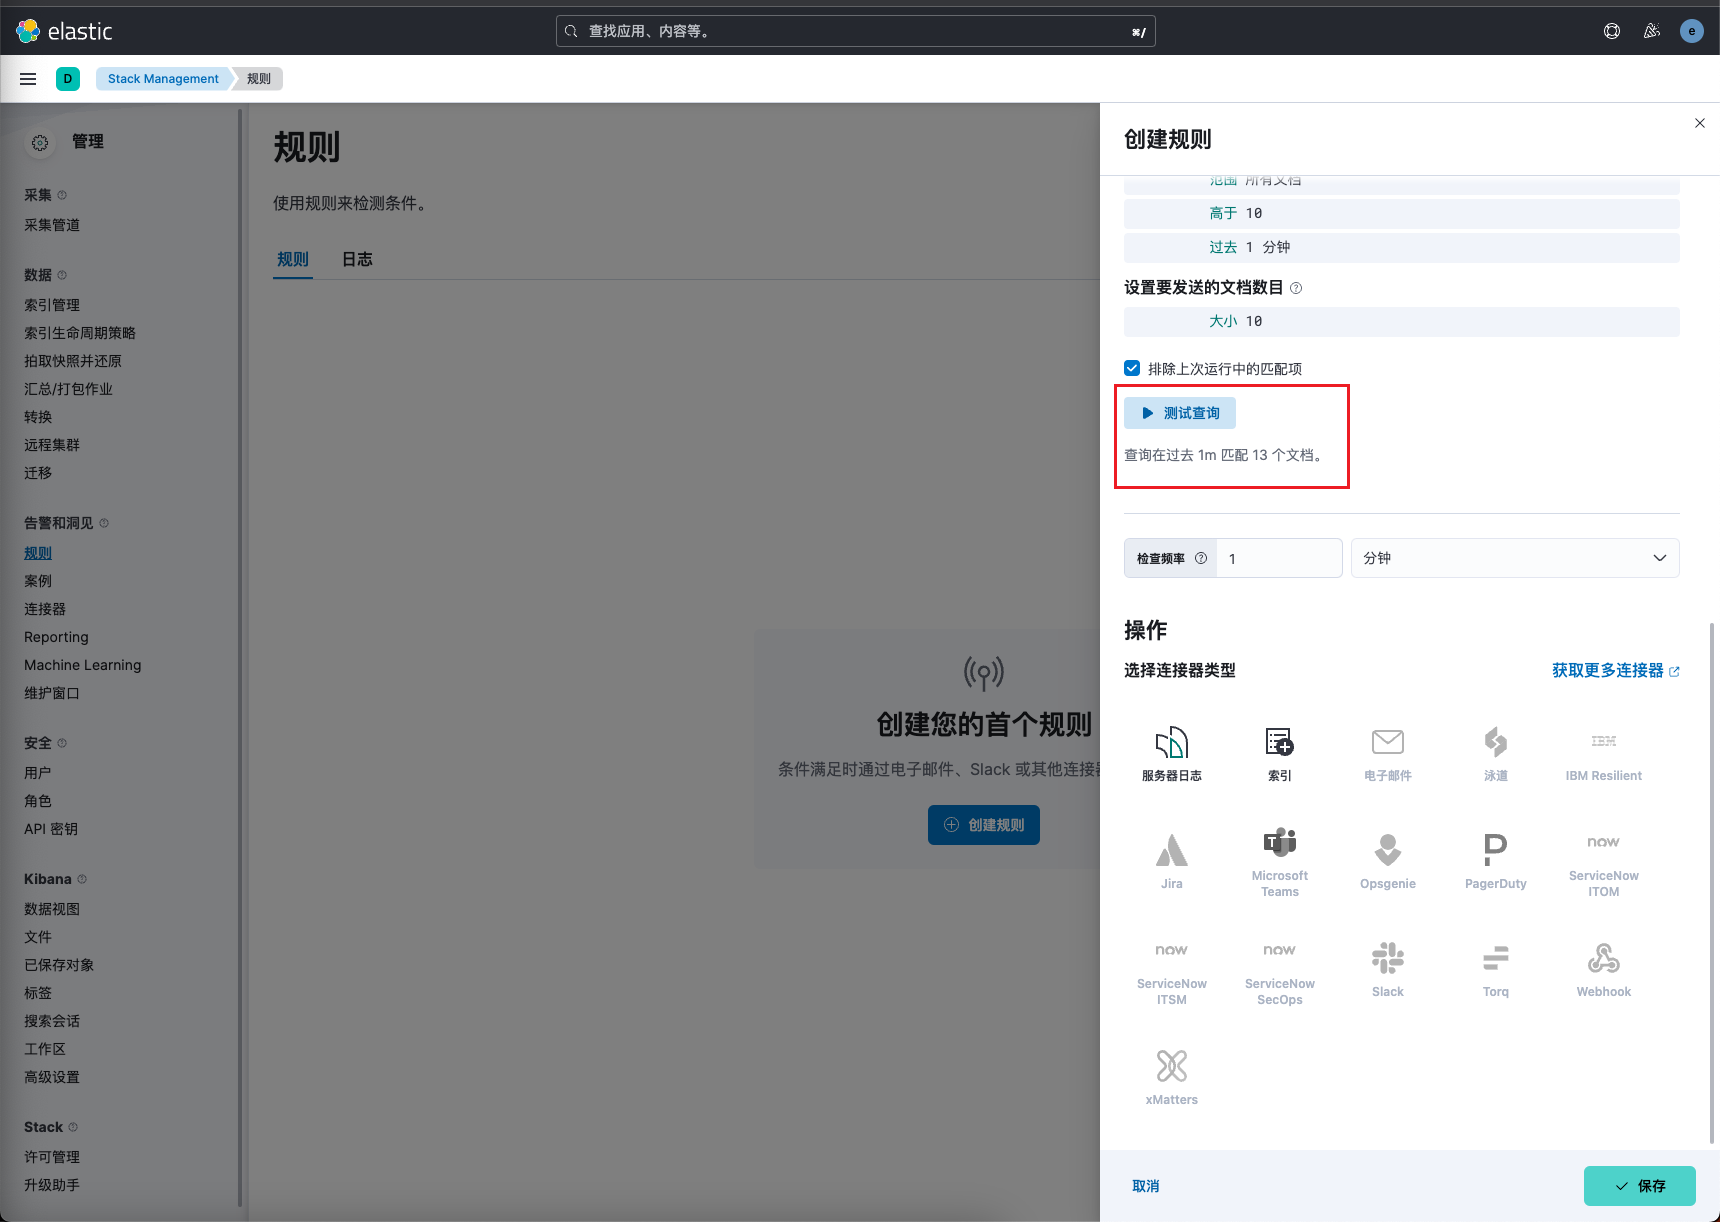Open Machine Learning sidebar link
The height and width of the screenshot is (1222, 1720).
[x=83, y=665]
